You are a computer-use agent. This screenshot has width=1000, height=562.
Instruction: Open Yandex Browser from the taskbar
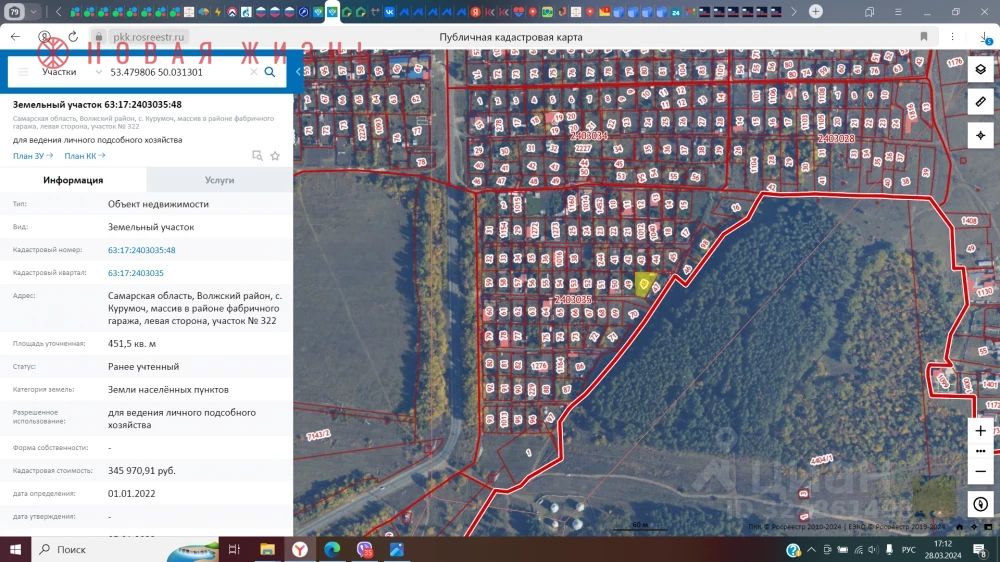[x=299, y=549]
